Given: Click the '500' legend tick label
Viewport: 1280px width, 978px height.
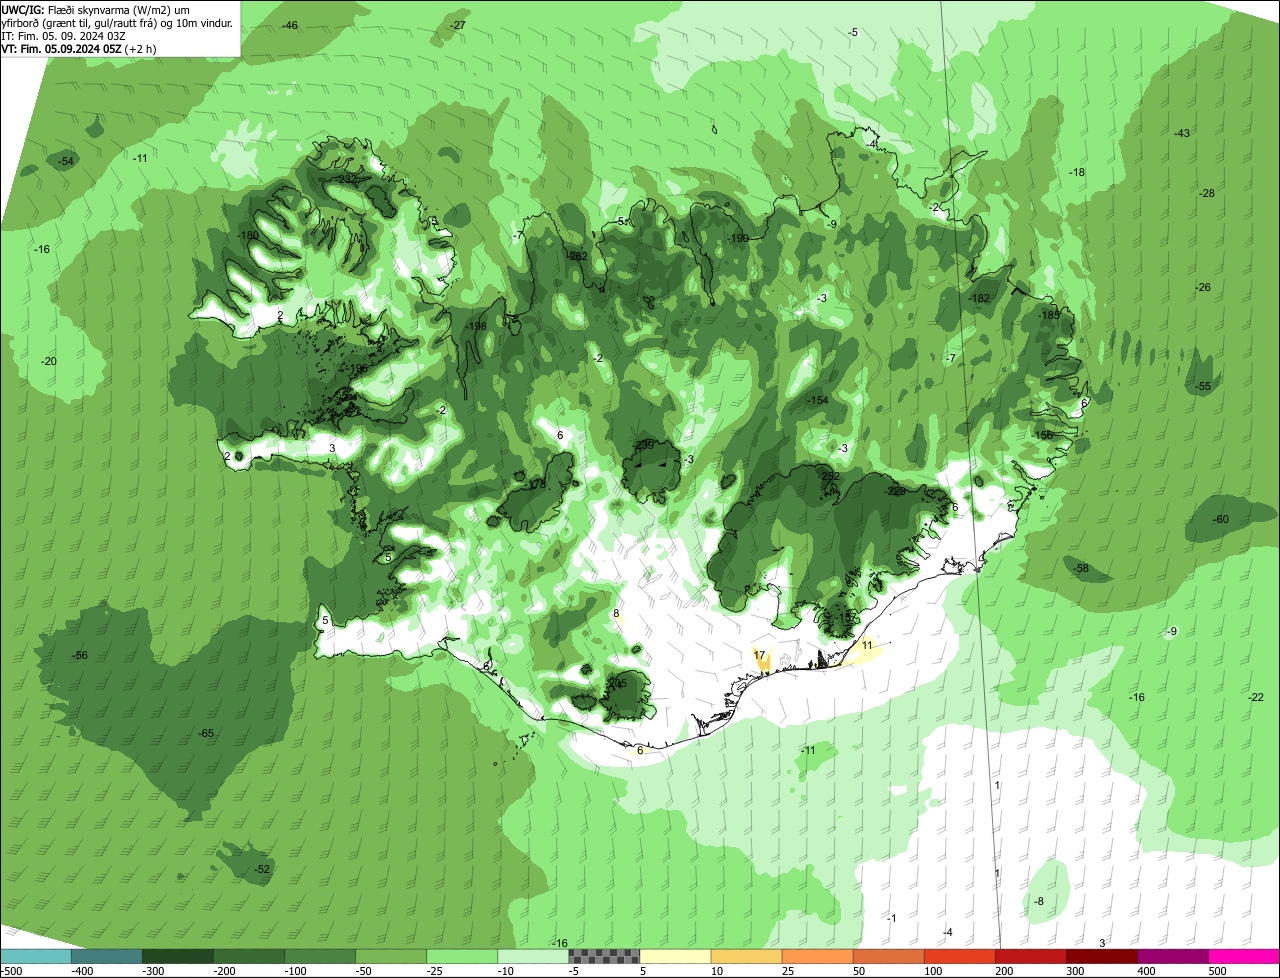Looking at the screenshot, I should (1217, 970).
